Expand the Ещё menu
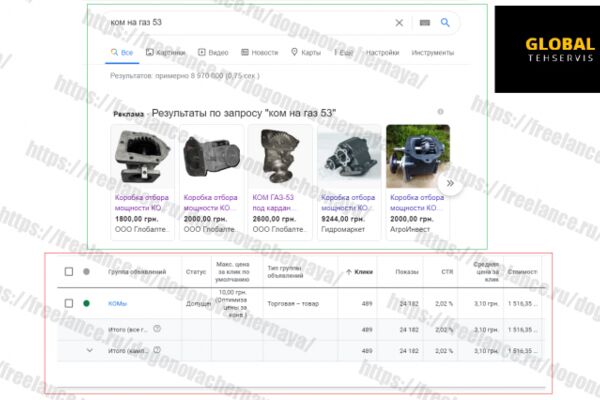 pos(343,52)
